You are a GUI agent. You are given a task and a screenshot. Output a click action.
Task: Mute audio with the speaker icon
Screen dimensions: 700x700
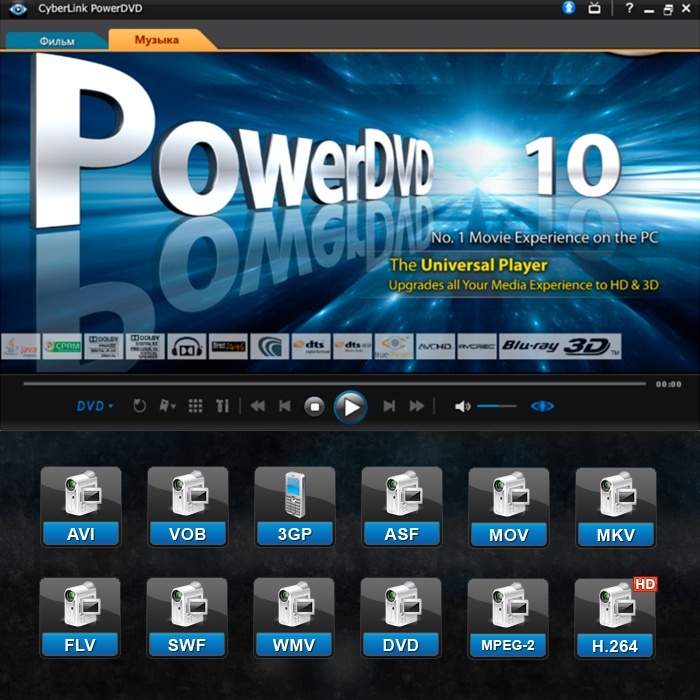[462, 406]
